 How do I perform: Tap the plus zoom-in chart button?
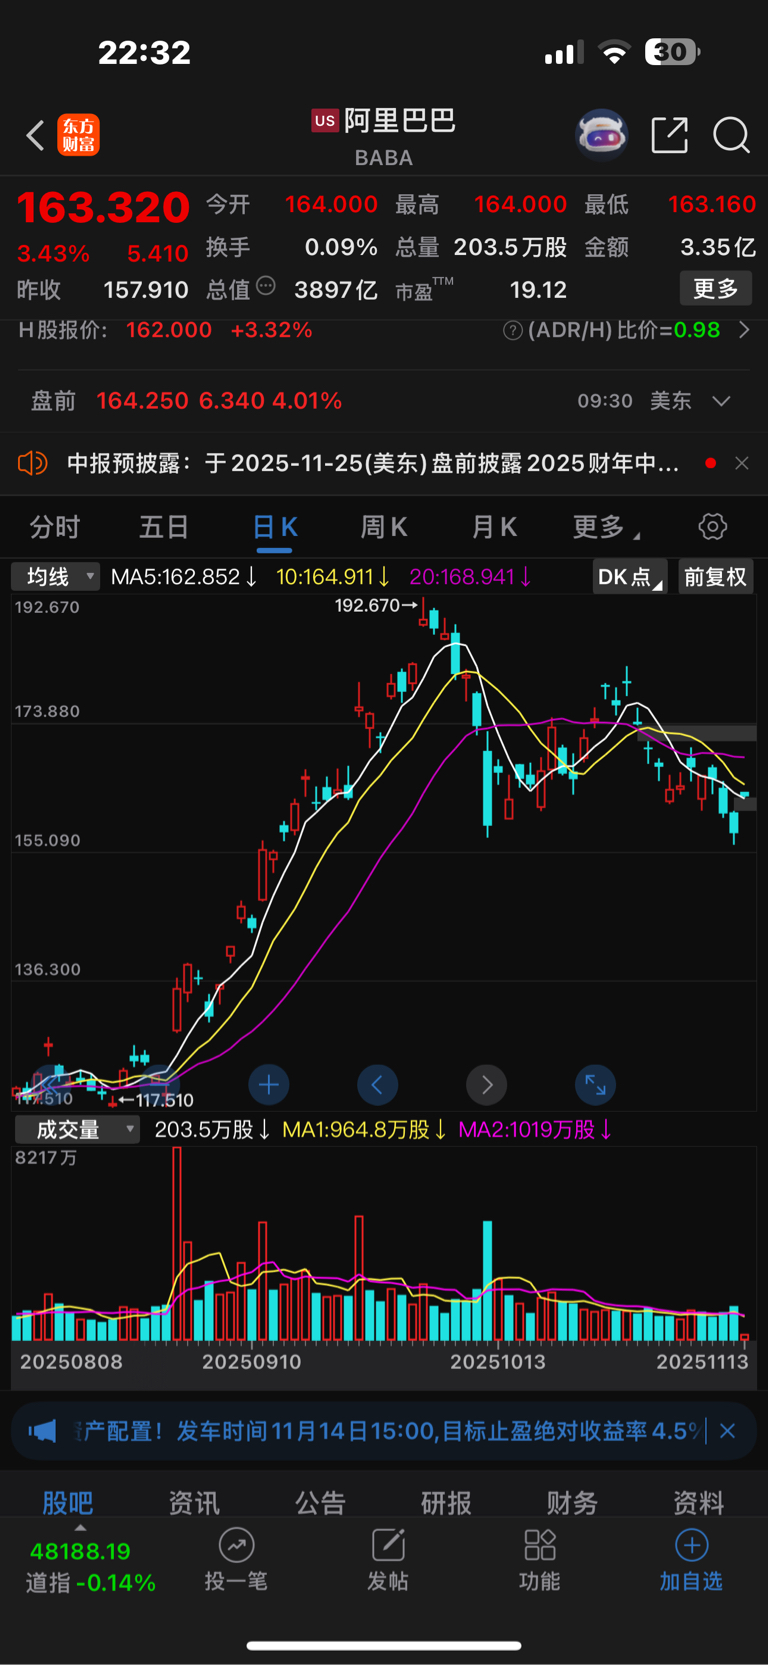pyautogui.click(x=268, y=1084)
